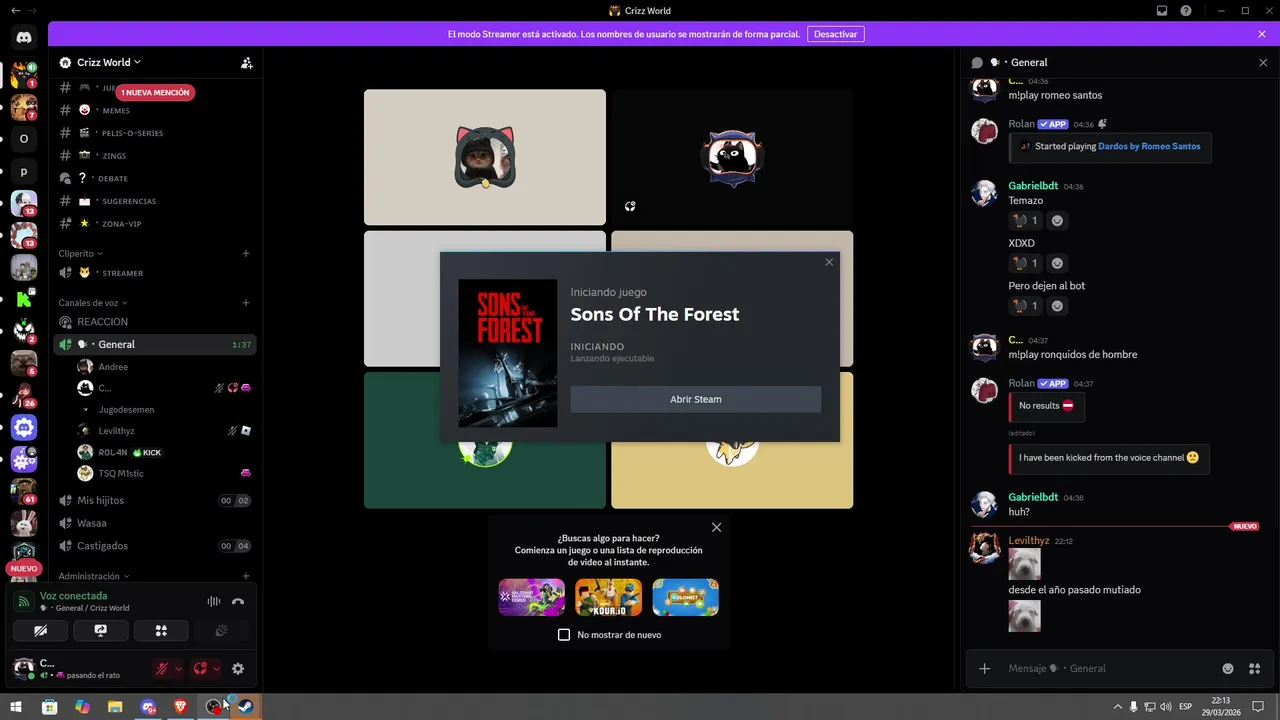Select the General voice channel
The height and width of the screenshot is (720, 1280).
(155, 344)
